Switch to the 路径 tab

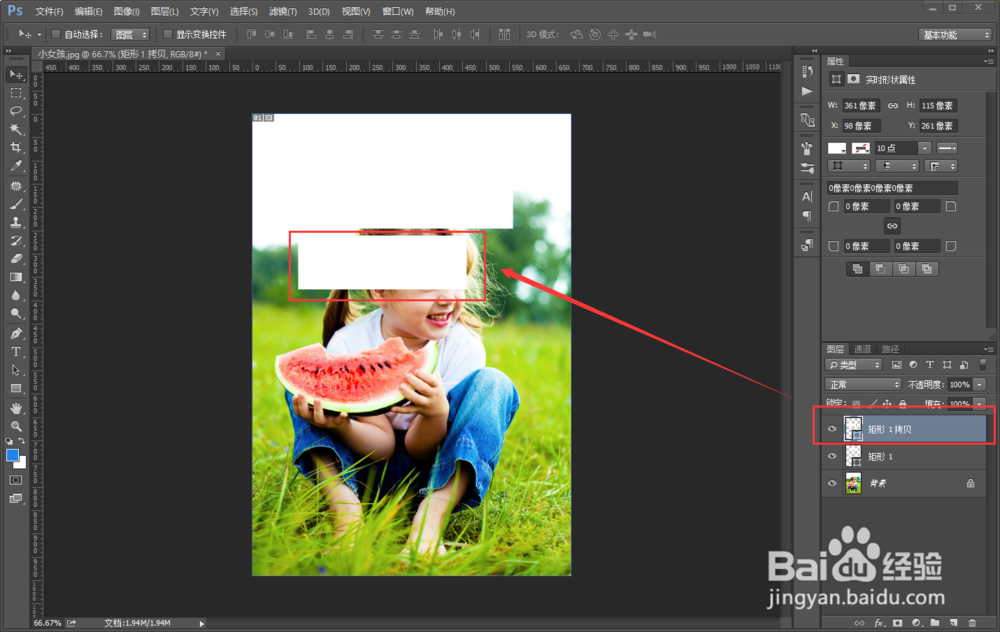(890, 349)
